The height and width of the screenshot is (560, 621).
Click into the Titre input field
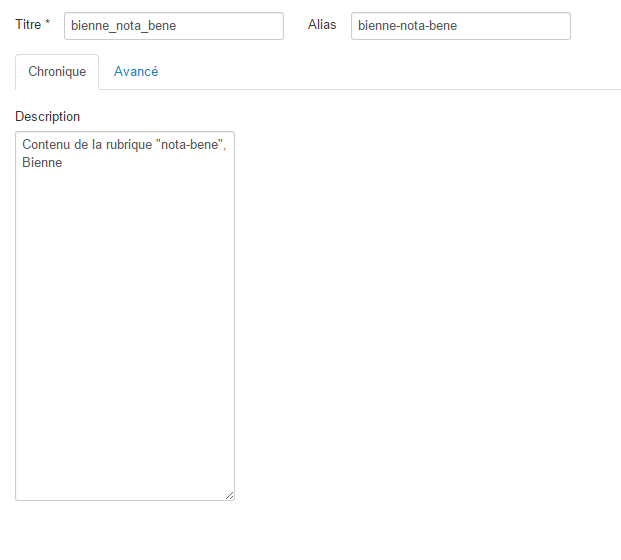click(173, 26)
